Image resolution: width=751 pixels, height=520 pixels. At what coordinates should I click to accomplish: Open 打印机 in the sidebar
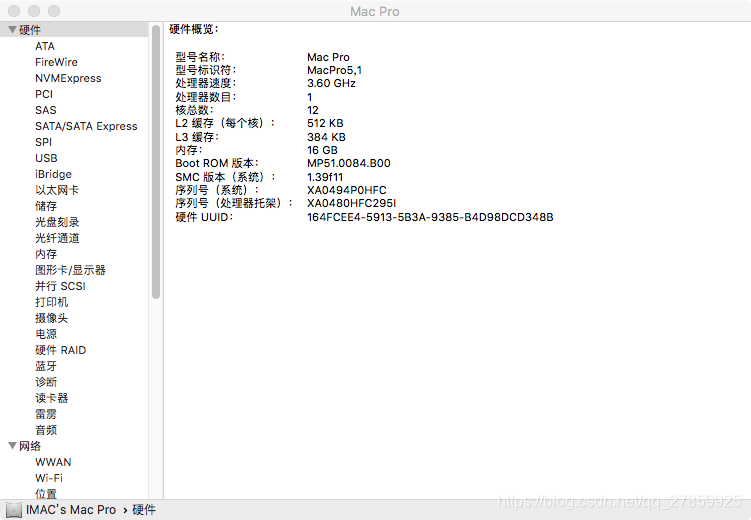coord(51,302)
